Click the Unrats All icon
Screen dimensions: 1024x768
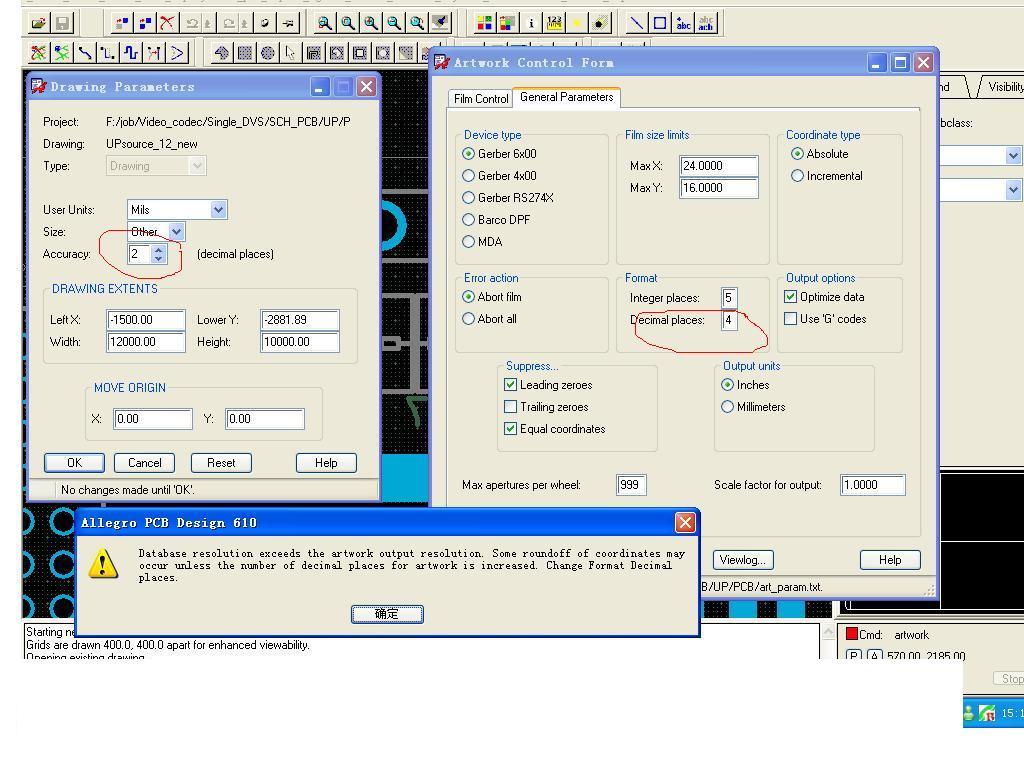(x=39, y=52)
